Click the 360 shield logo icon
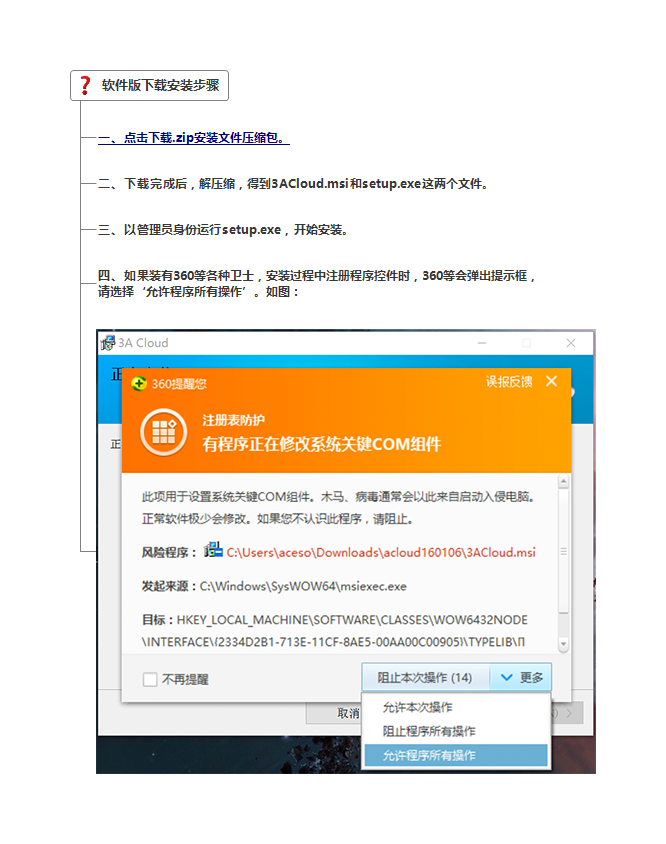The width and height of the screenshot is (666, 844). 139,383
